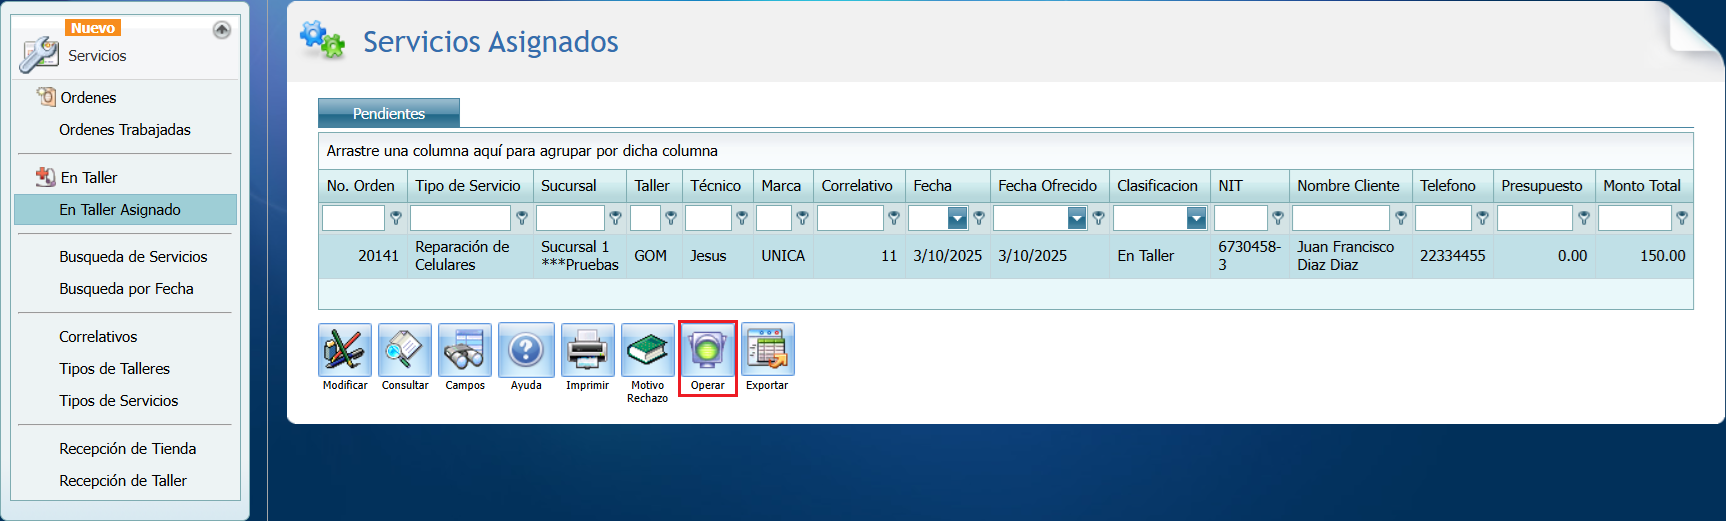Open Motivo Rechazo book icon
This screenshot has height=521, width=1726.
(x=648, y=350)
